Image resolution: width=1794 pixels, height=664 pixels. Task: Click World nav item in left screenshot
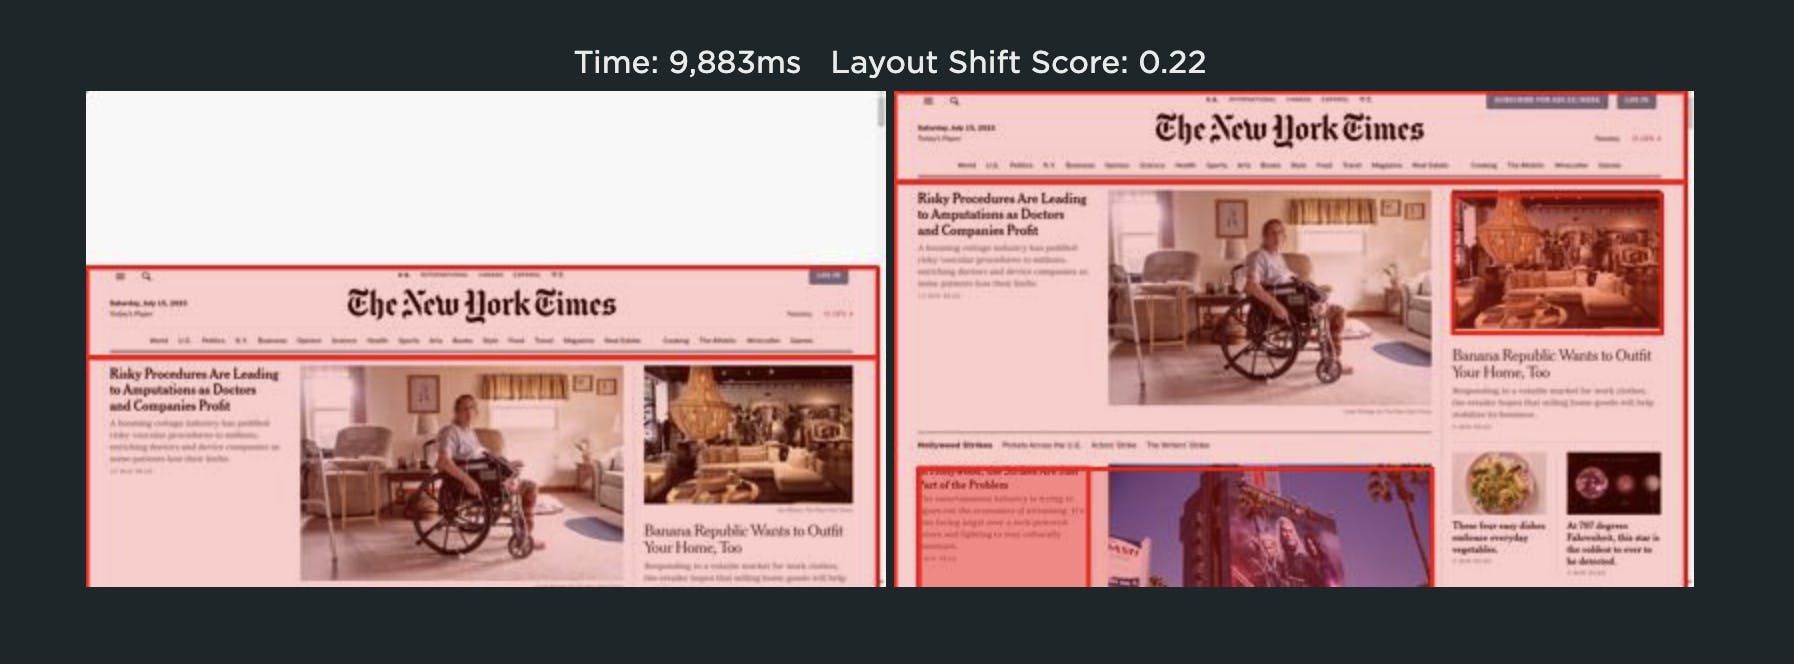coord(158,340)
